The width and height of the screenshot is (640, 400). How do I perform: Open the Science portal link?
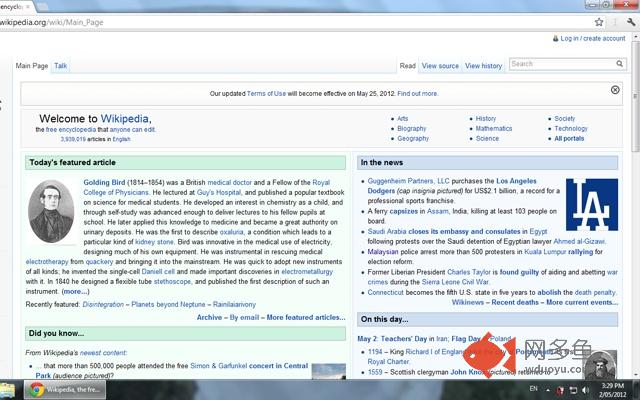(x=487, y=138)
